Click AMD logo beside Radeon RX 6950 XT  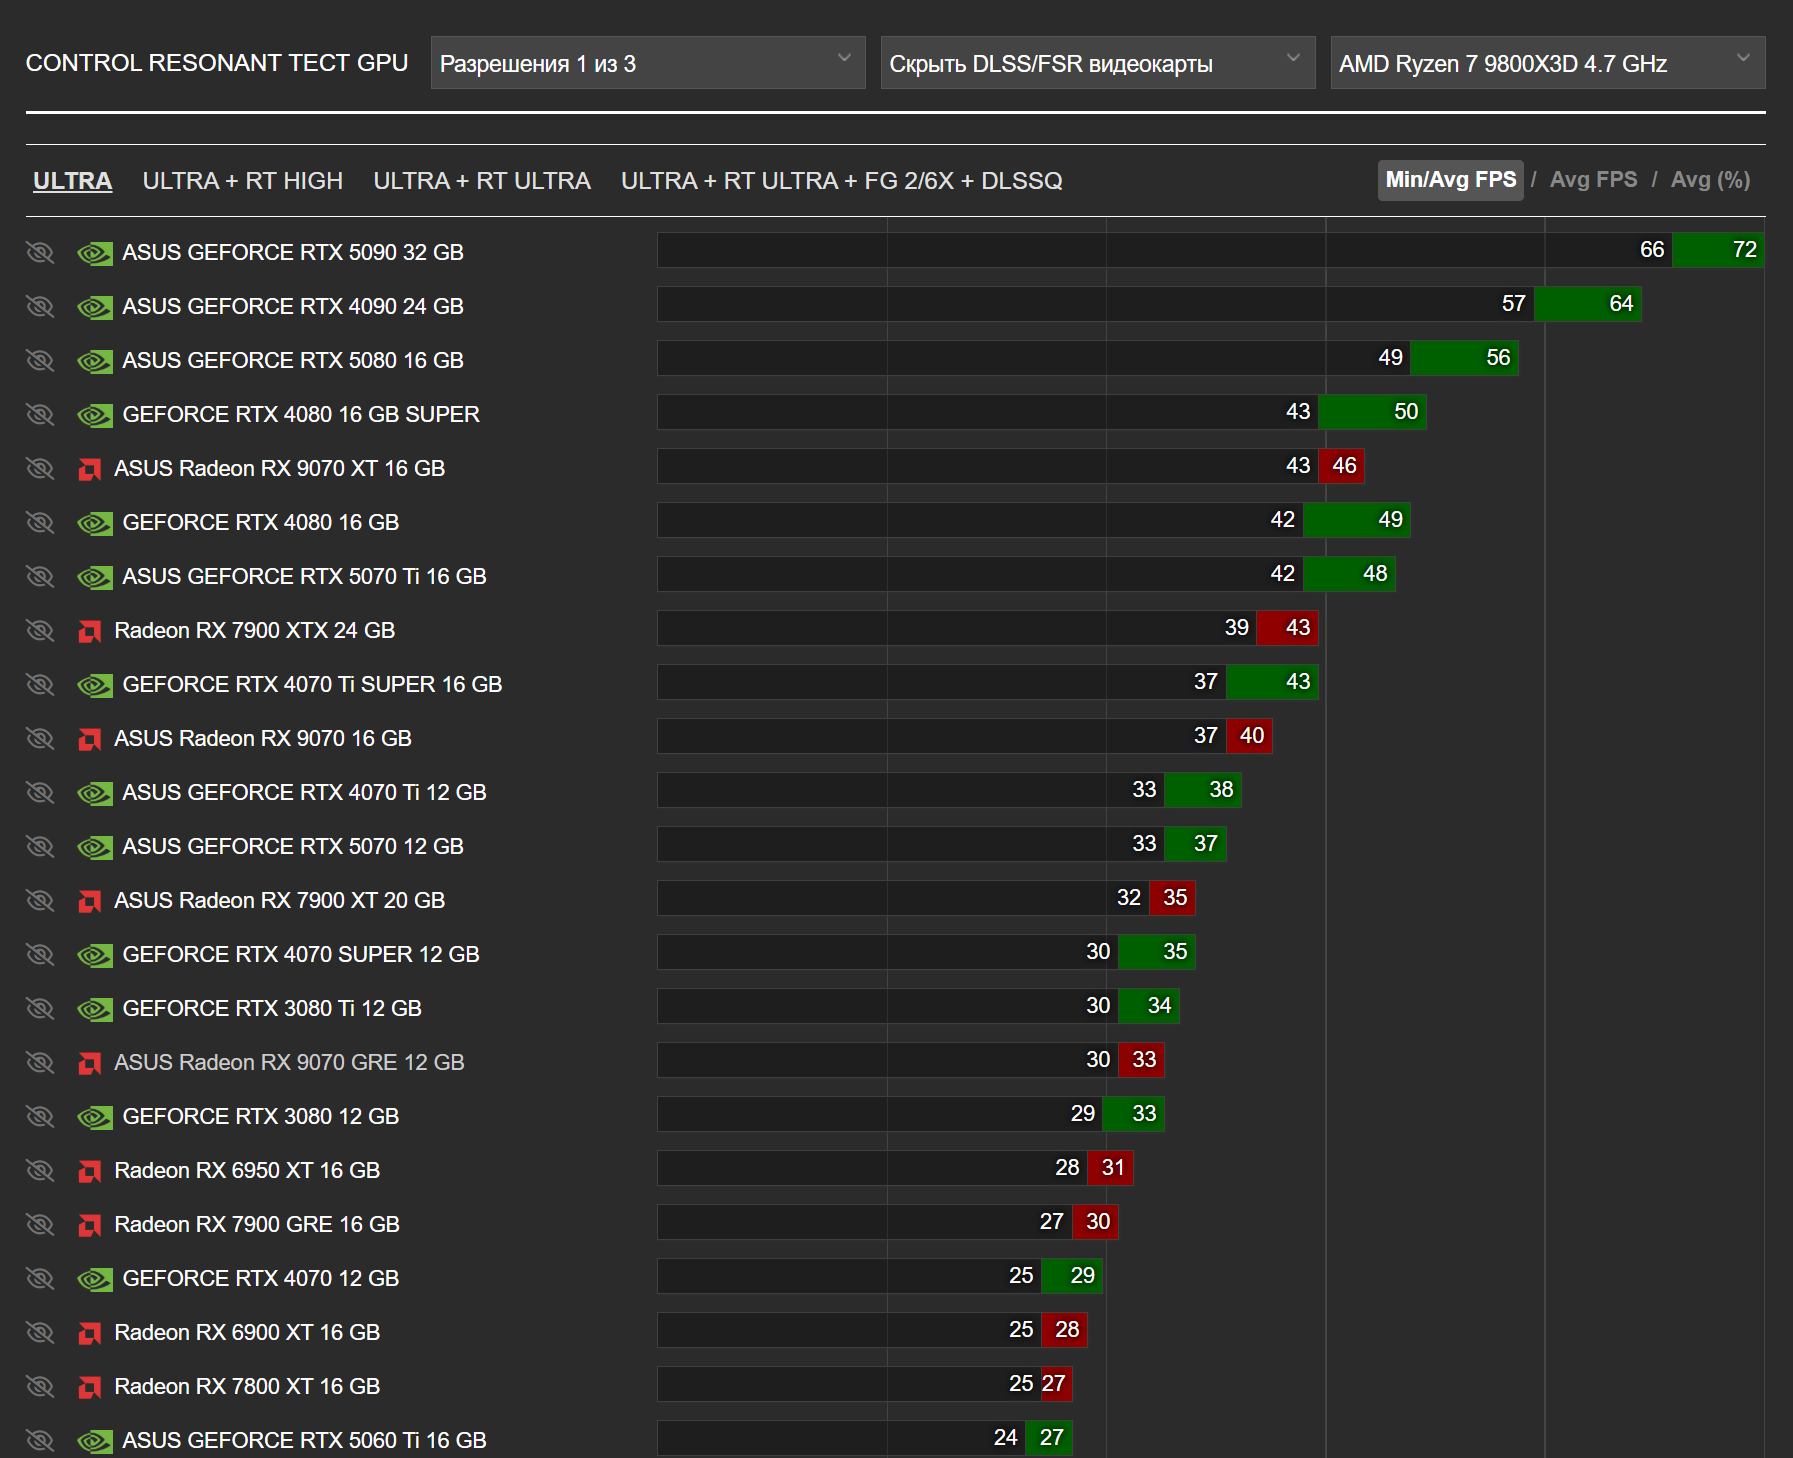[90, 1171]
